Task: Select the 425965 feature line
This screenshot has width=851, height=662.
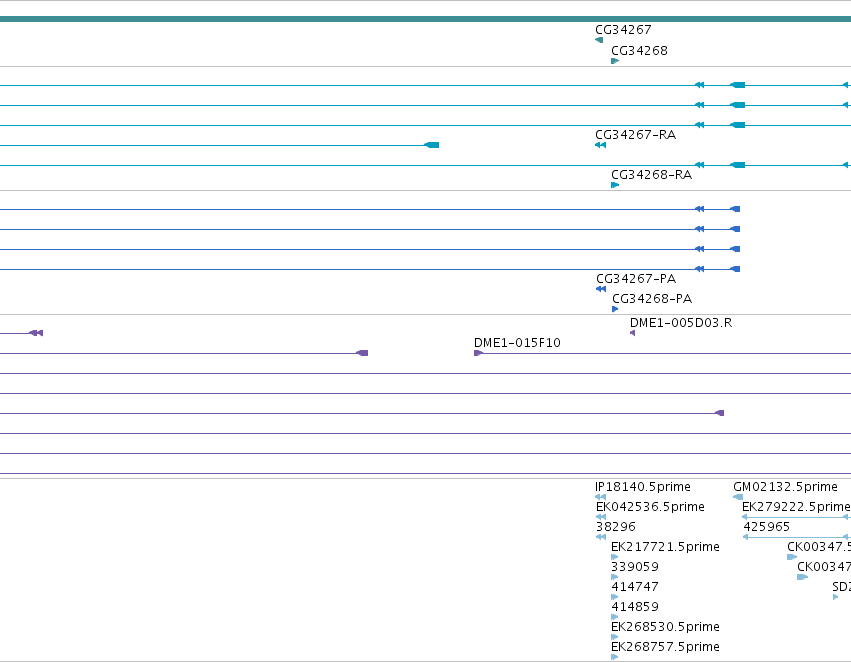Action: (x=797, y=537)
